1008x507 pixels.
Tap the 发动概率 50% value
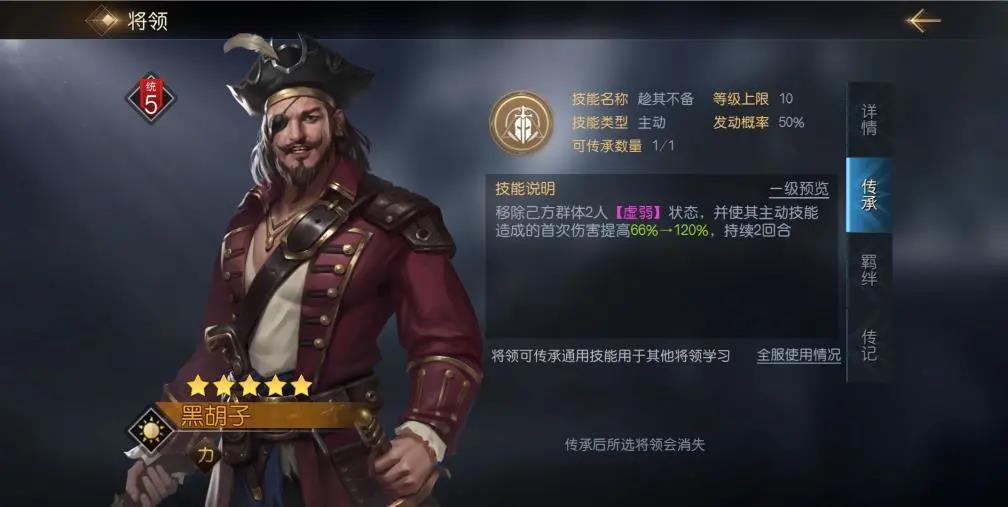click(791, 122)
